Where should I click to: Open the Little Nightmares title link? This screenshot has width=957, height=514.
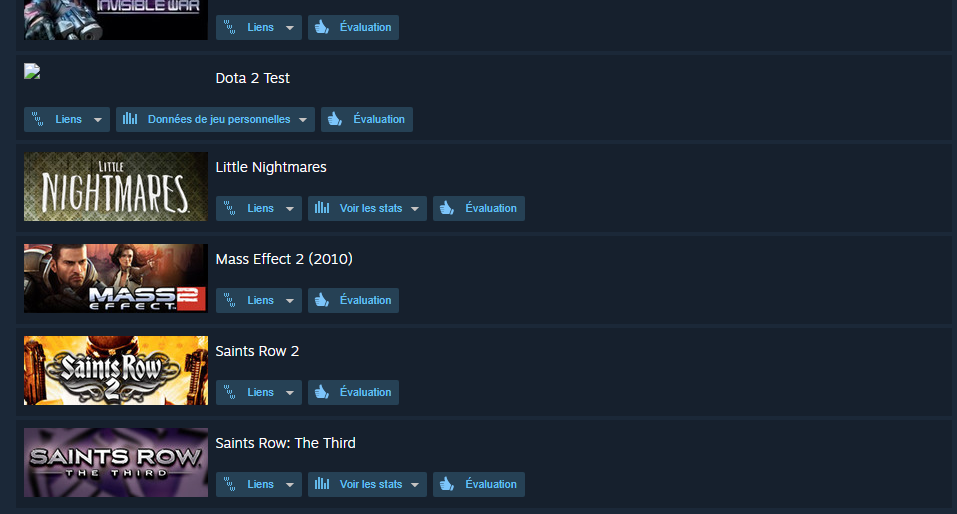271,167
